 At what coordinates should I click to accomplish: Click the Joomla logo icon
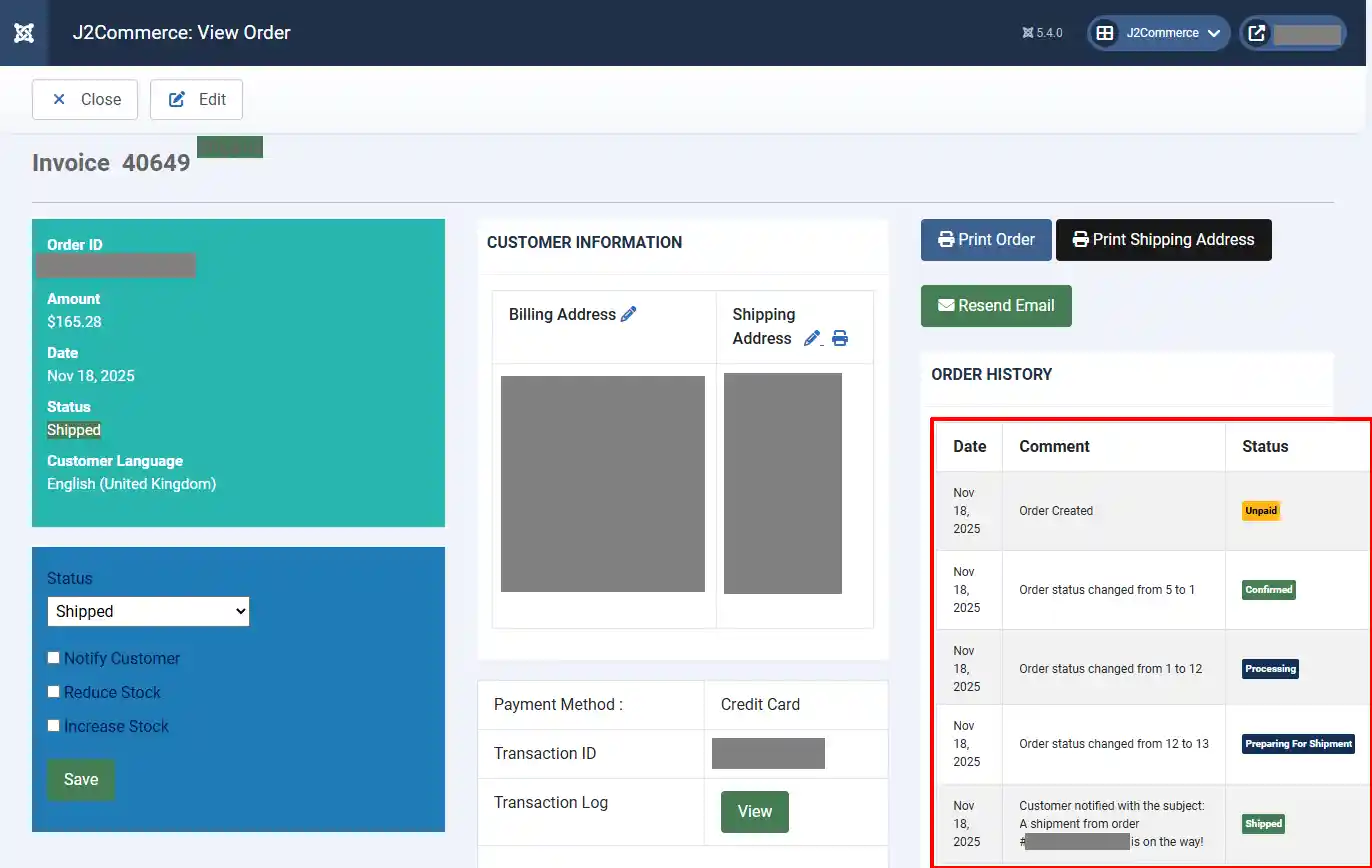(x=24, y=33)
